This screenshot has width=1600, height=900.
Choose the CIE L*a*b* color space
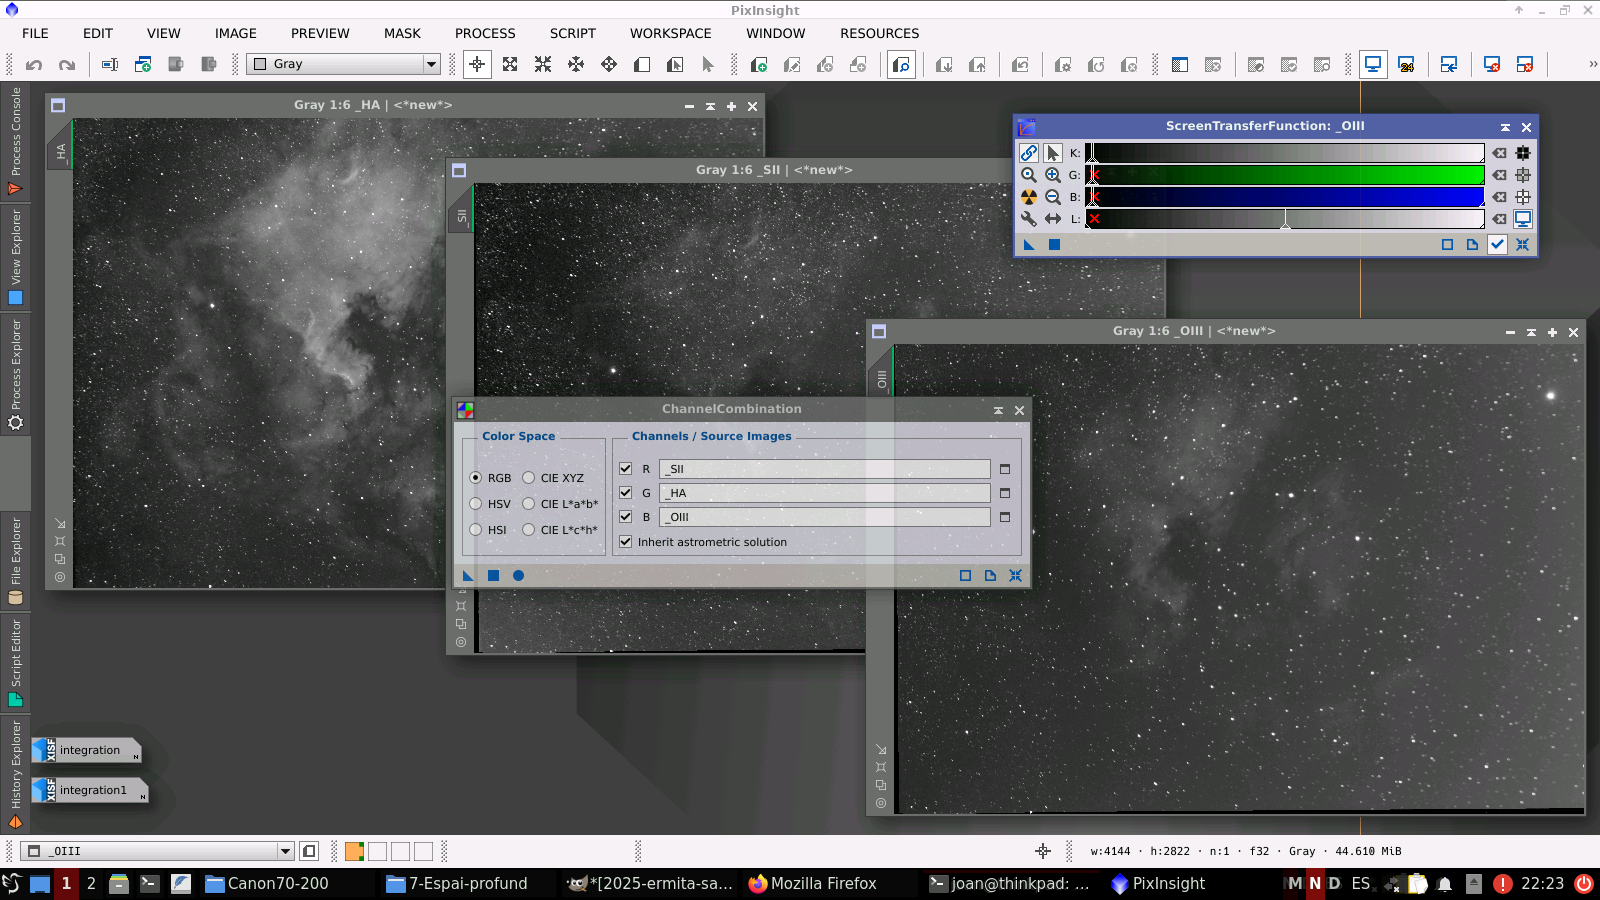(x=529, y=504)
